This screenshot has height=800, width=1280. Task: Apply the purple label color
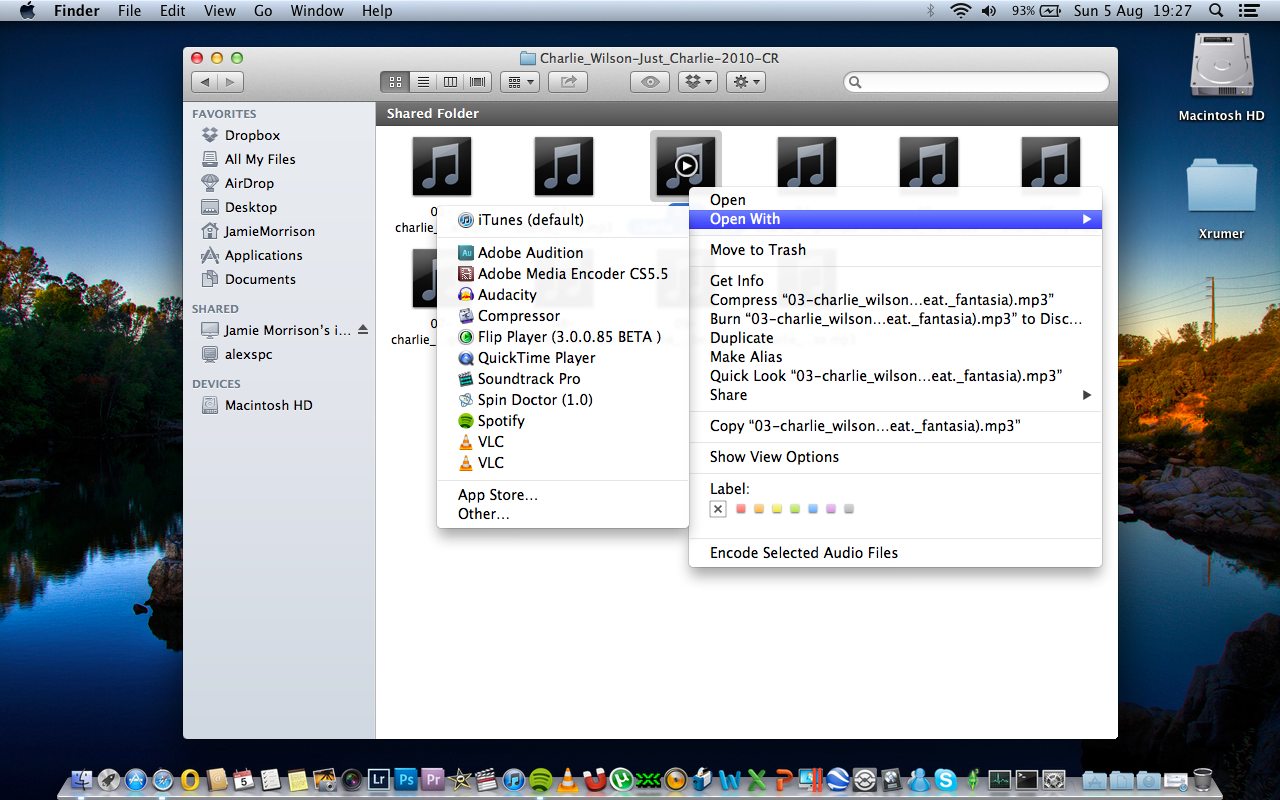coord(831,509)
